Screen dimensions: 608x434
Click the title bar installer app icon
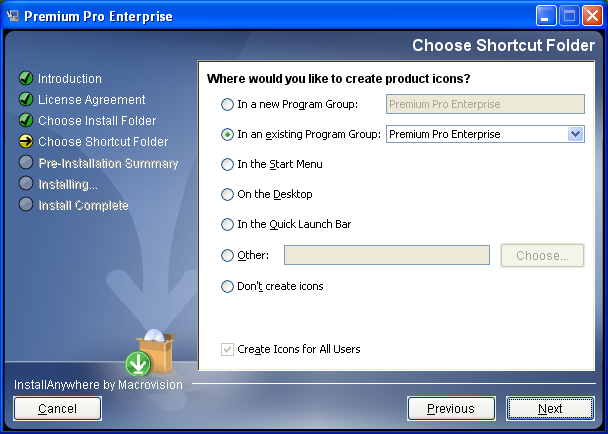(x=13, y=16)
